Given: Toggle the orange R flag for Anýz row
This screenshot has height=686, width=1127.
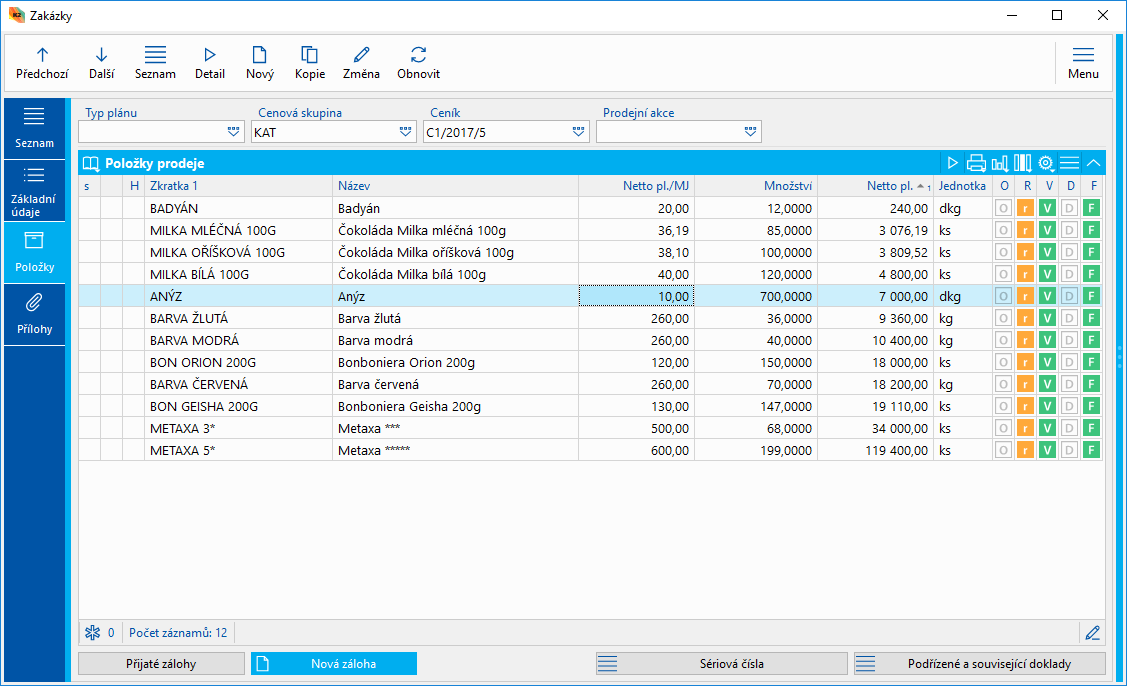Looking at the screenshot, I should (1025, 296).
